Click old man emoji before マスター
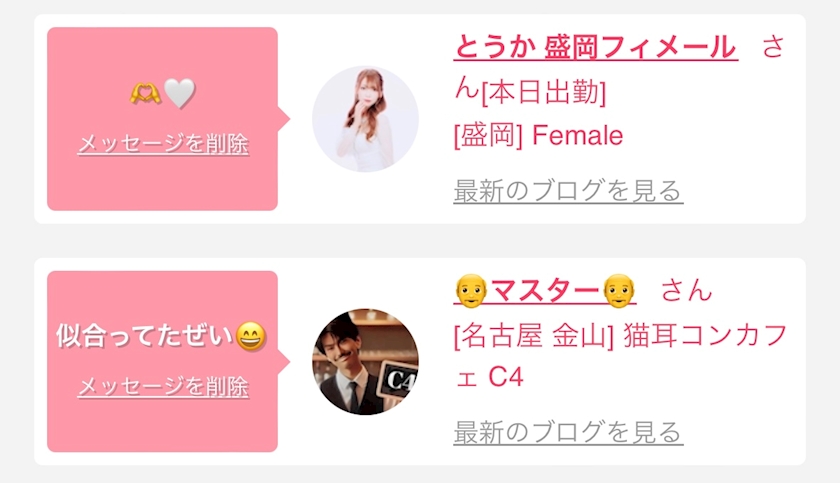Screen dimensions: 840x483 (x=471, y=291)
